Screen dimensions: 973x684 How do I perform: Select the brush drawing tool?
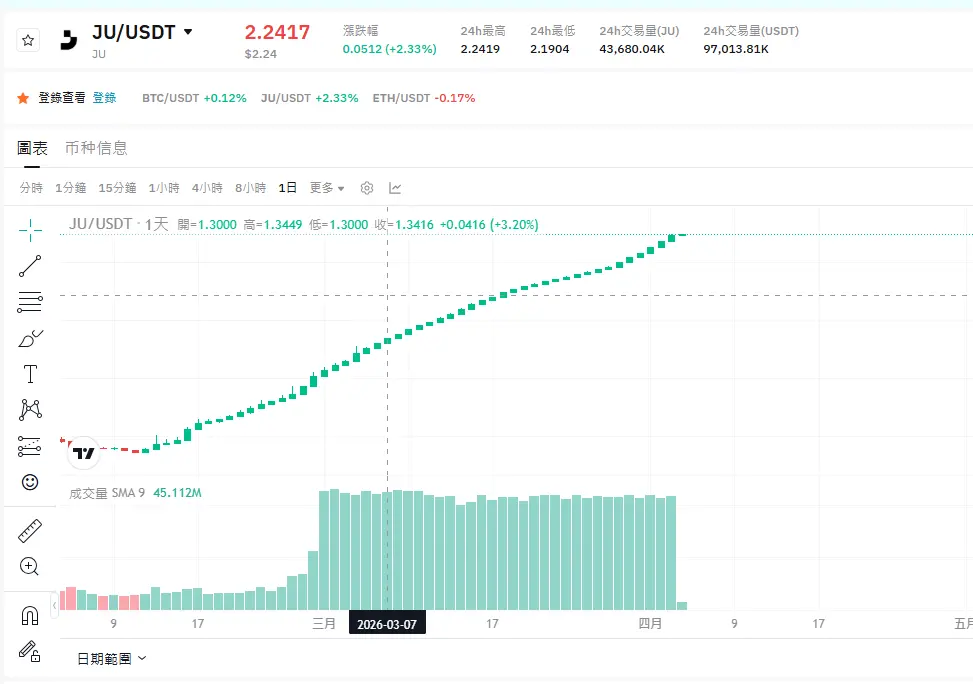pos(30,338)
